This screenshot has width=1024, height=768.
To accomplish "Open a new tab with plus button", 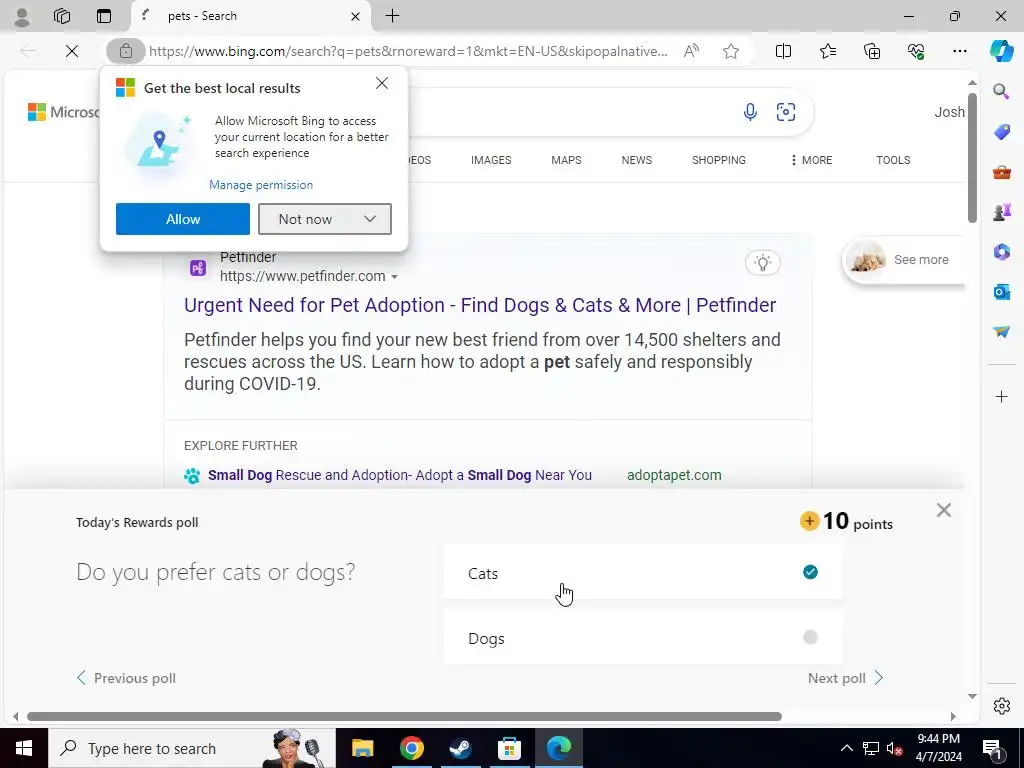I will click(392, 16).
